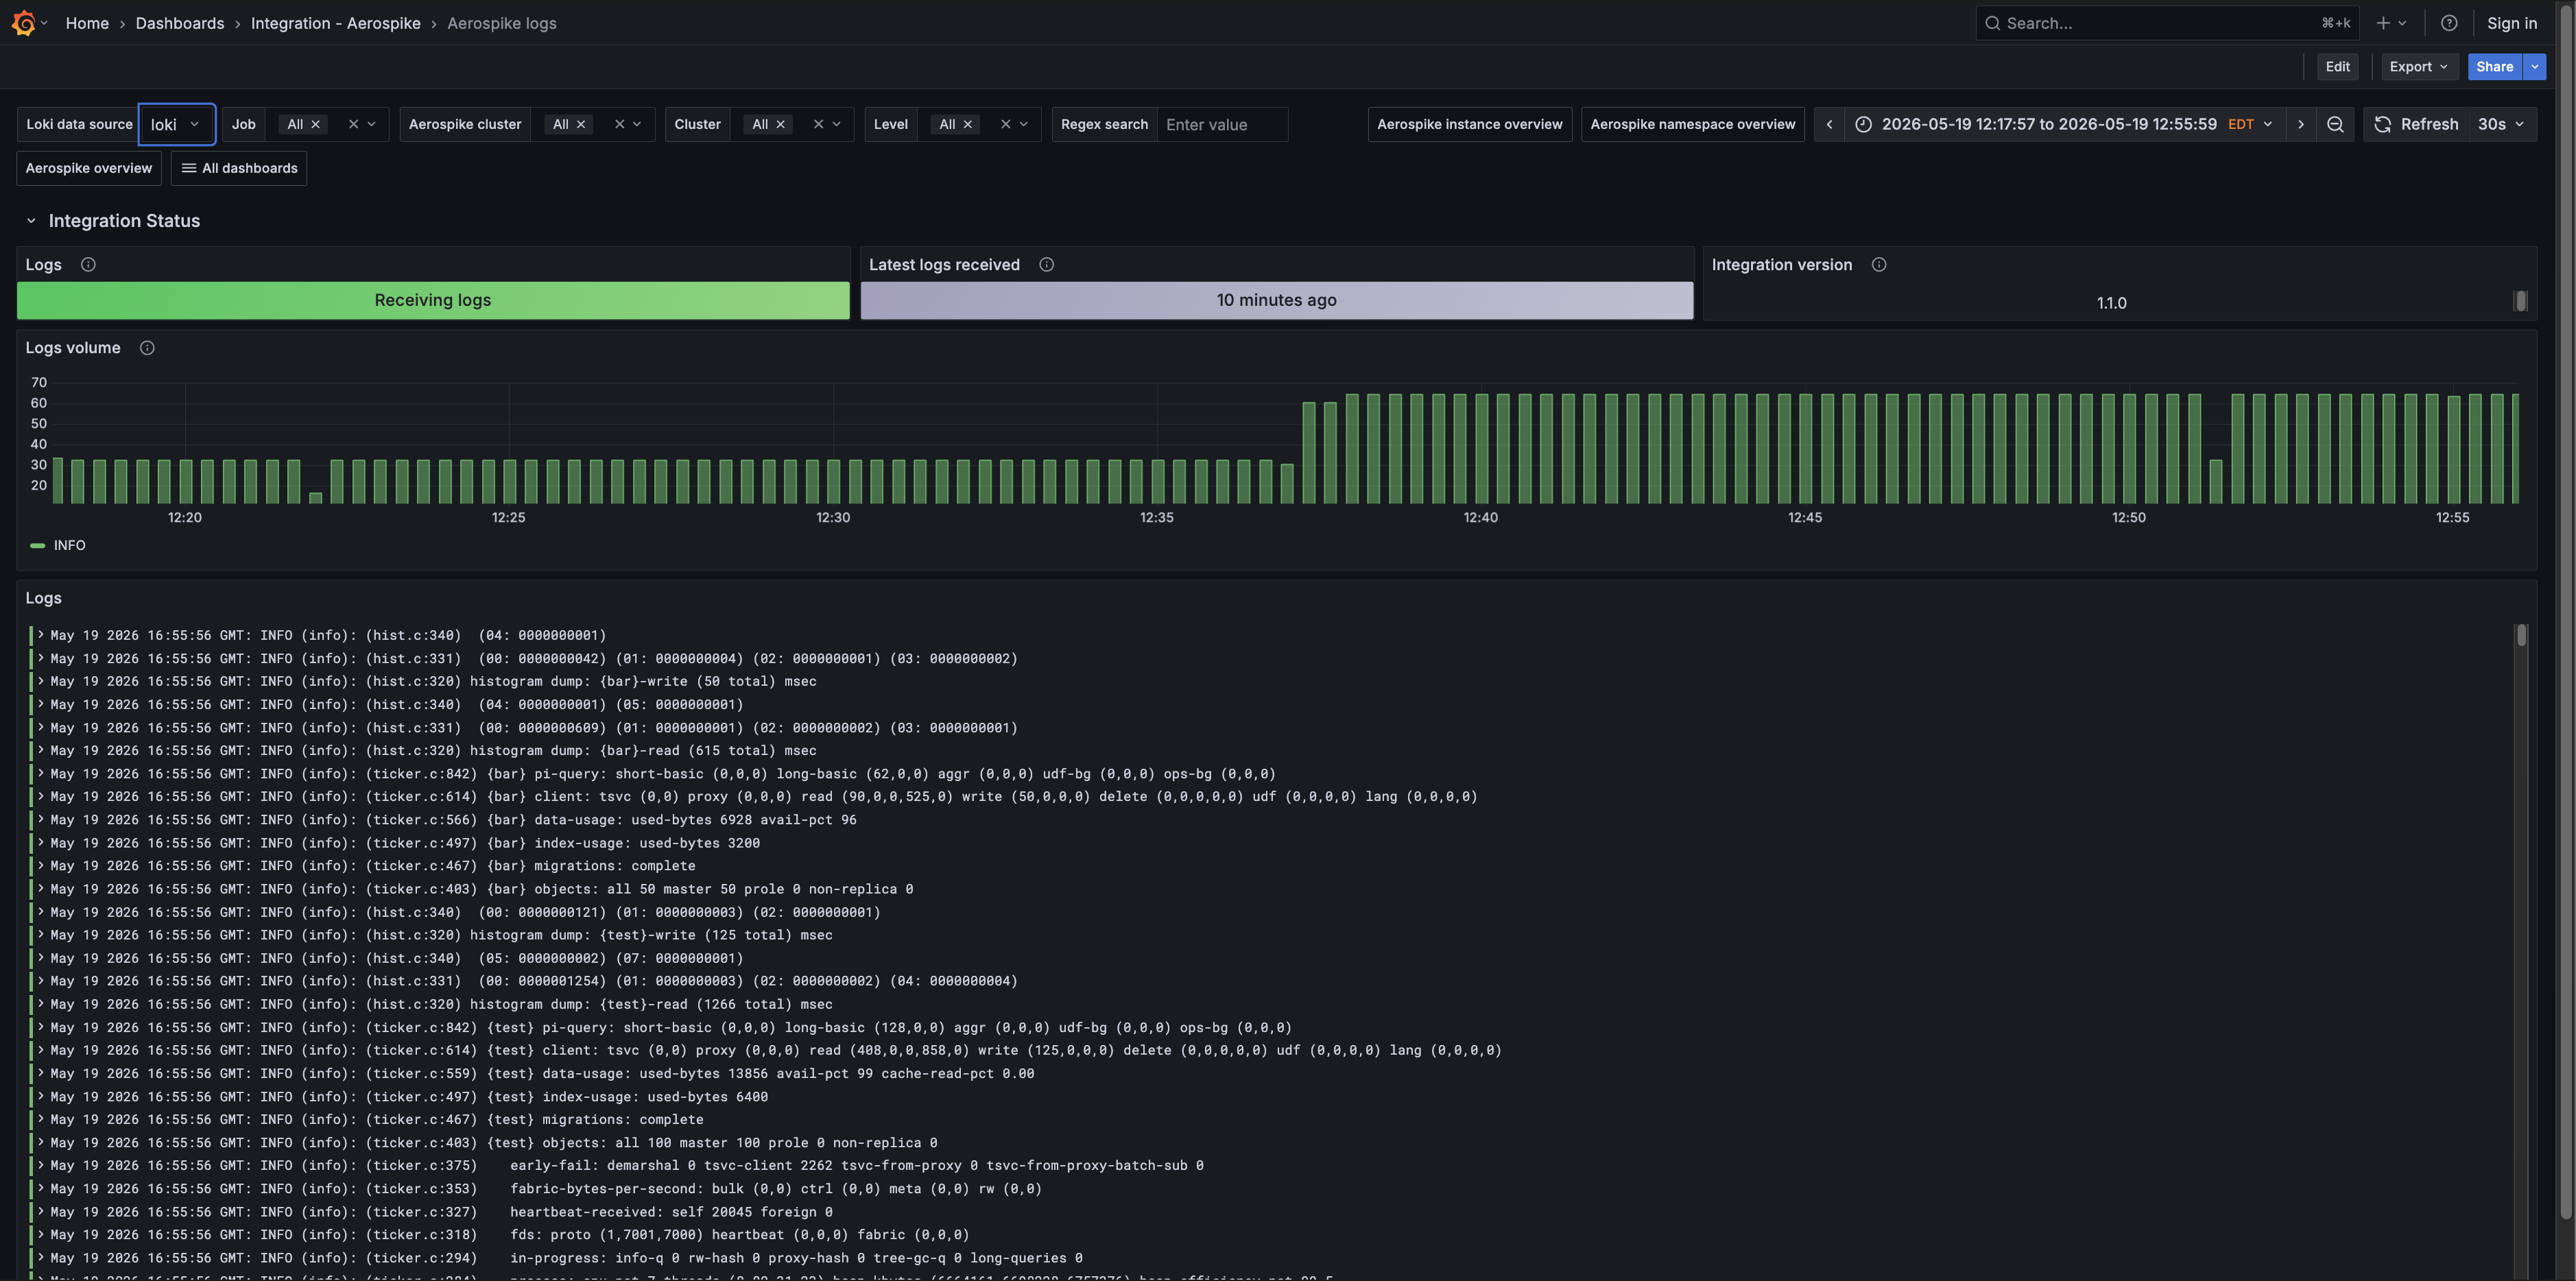The image size is (2576, 1281).
Task: Click the Logs volume panel title
Action: tap(73, 348)
